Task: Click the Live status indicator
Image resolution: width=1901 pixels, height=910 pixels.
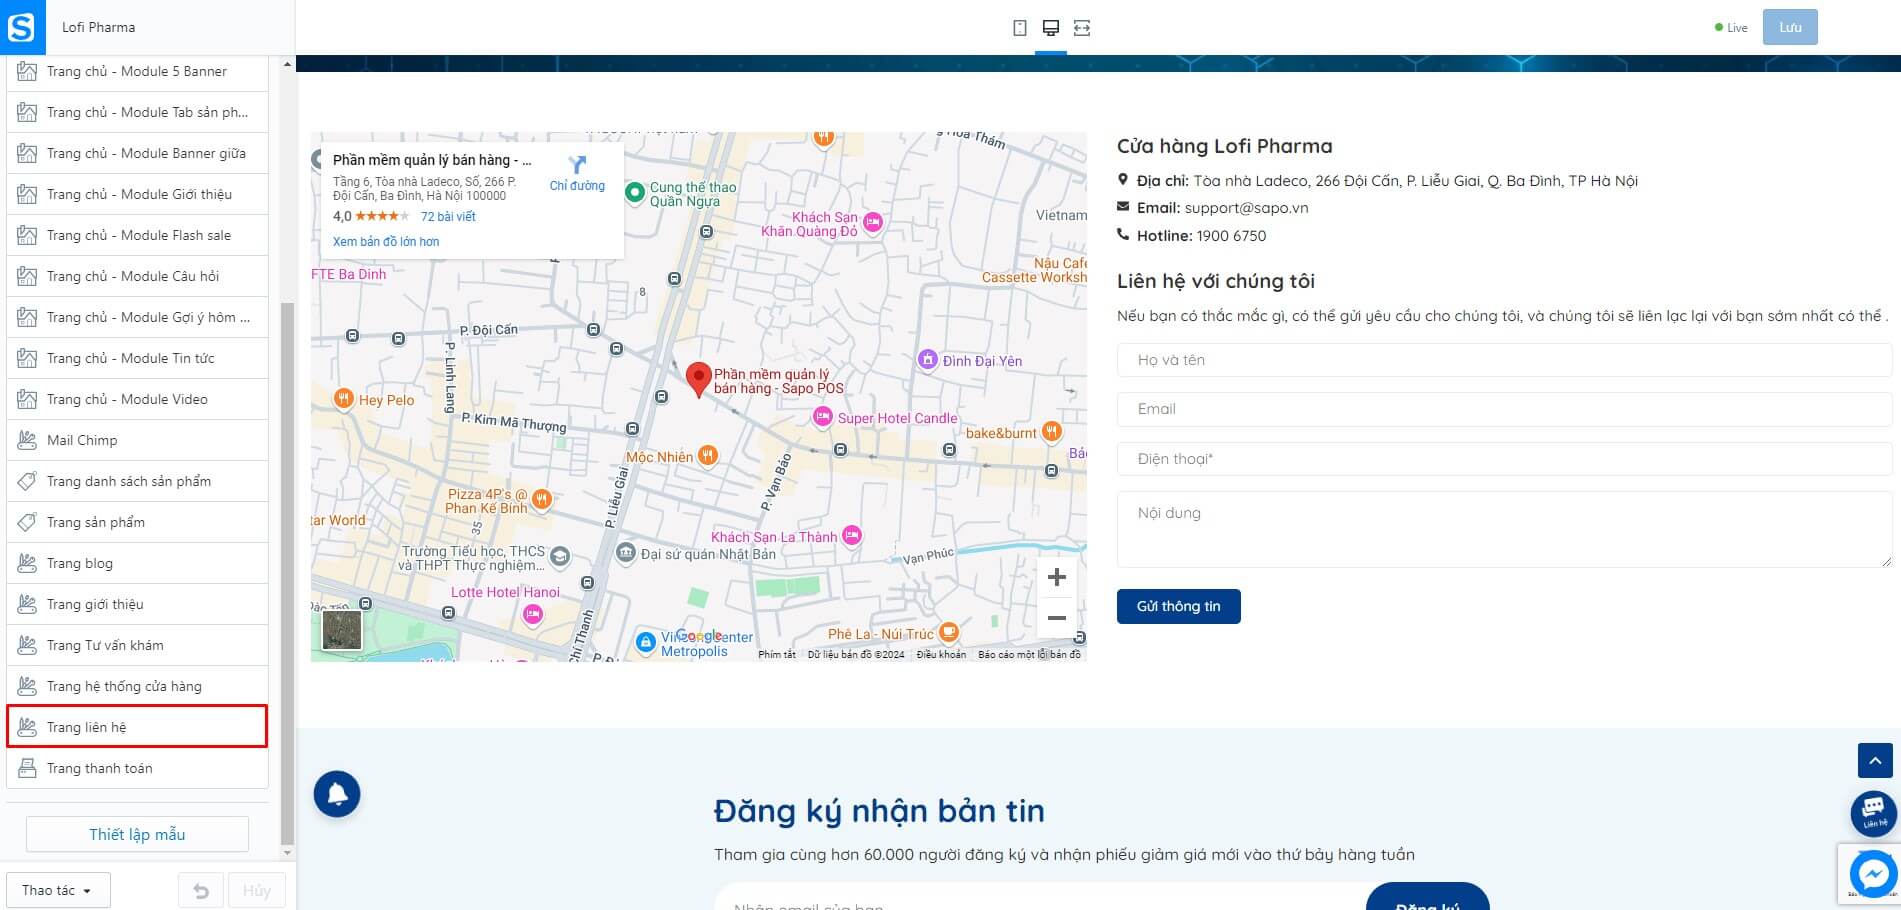Action: [x=1731, y=28]
